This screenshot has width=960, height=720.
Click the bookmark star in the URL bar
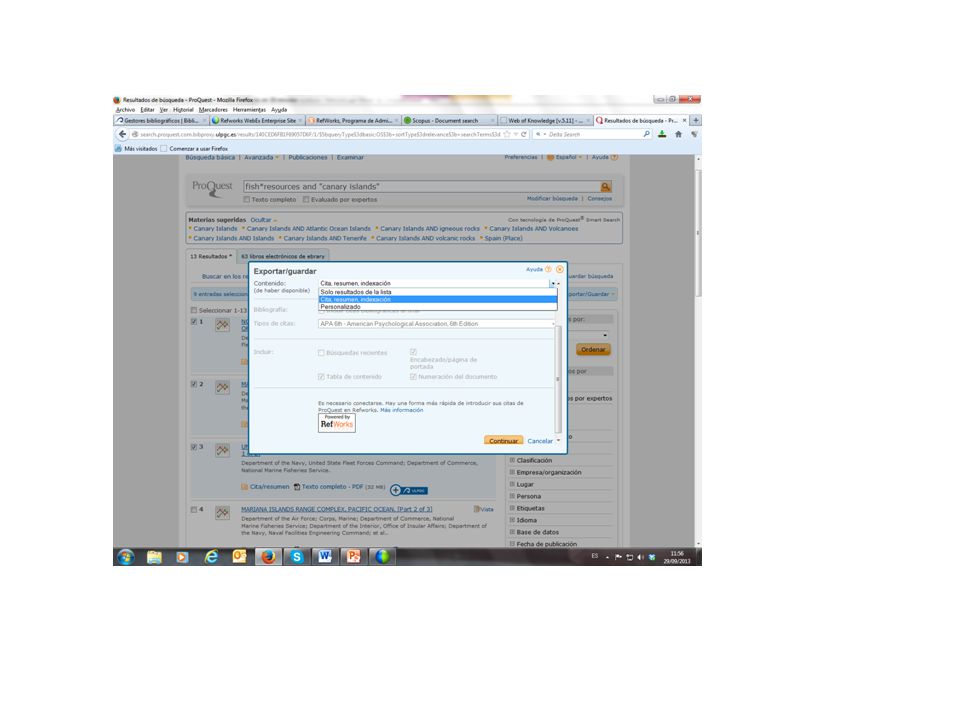506,134
